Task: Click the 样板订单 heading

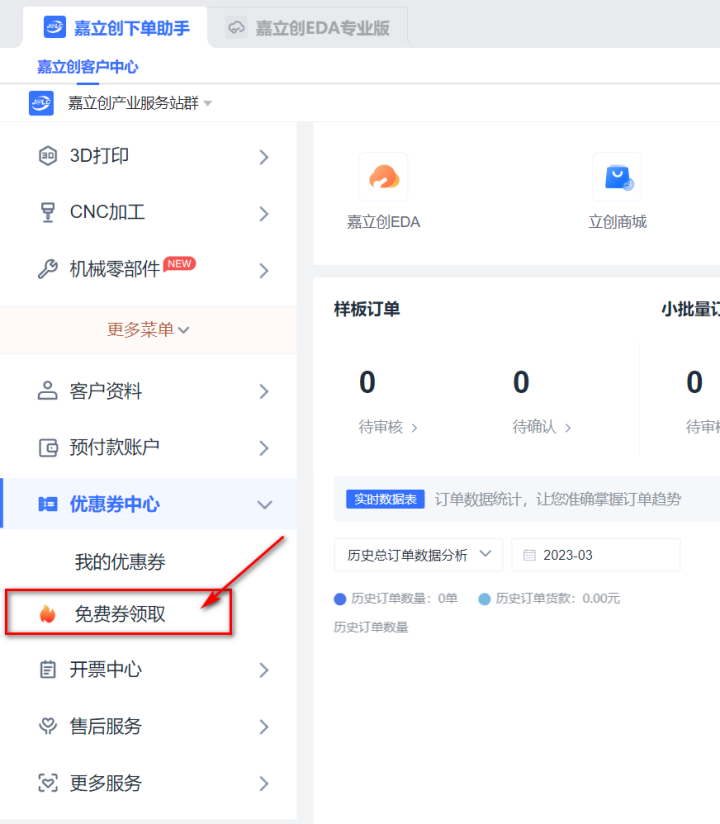Action: pos(367,309)
